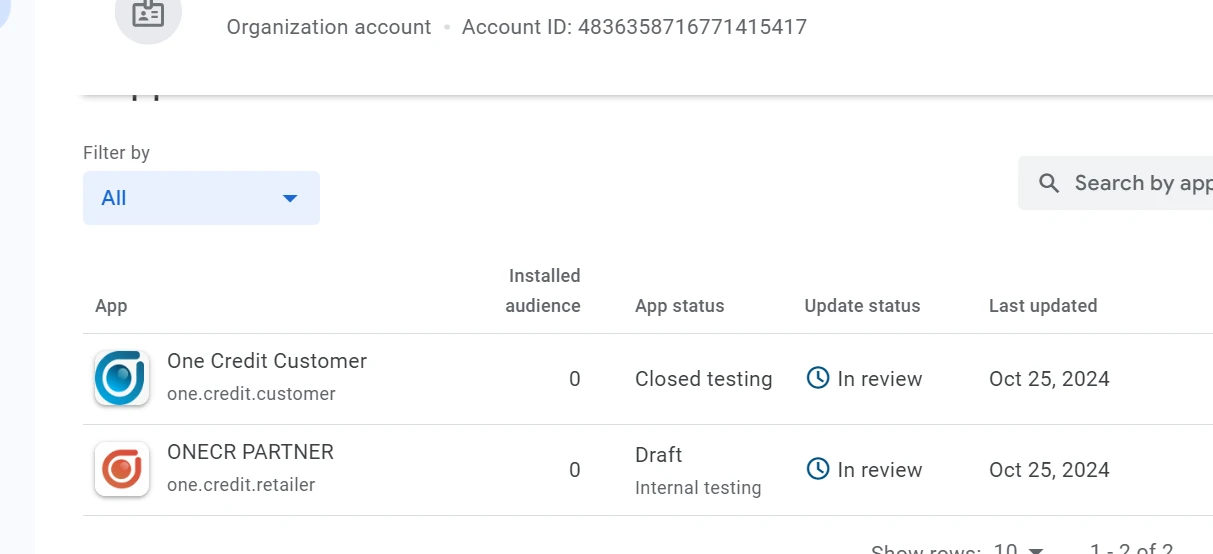Click the magnifier icon in the search box
1213x554 pixels.
(1049, 183)
